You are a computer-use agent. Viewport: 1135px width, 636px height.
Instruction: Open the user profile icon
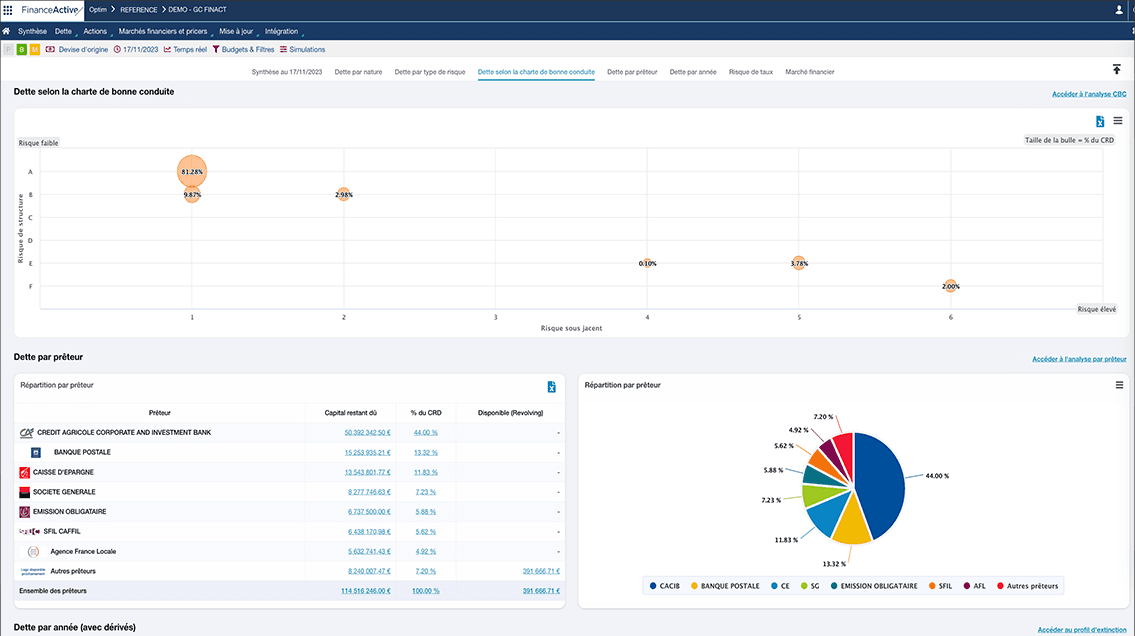[1118, 10]
